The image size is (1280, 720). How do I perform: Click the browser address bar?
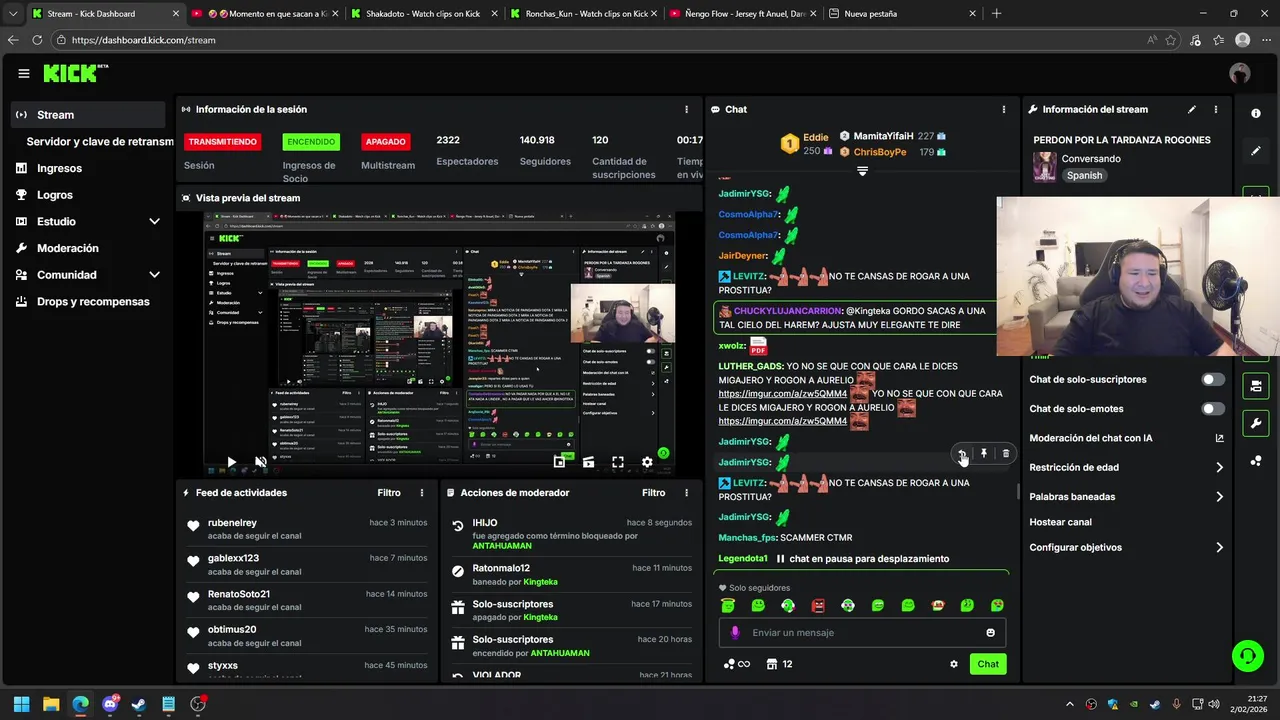click(x=600, y=40)
